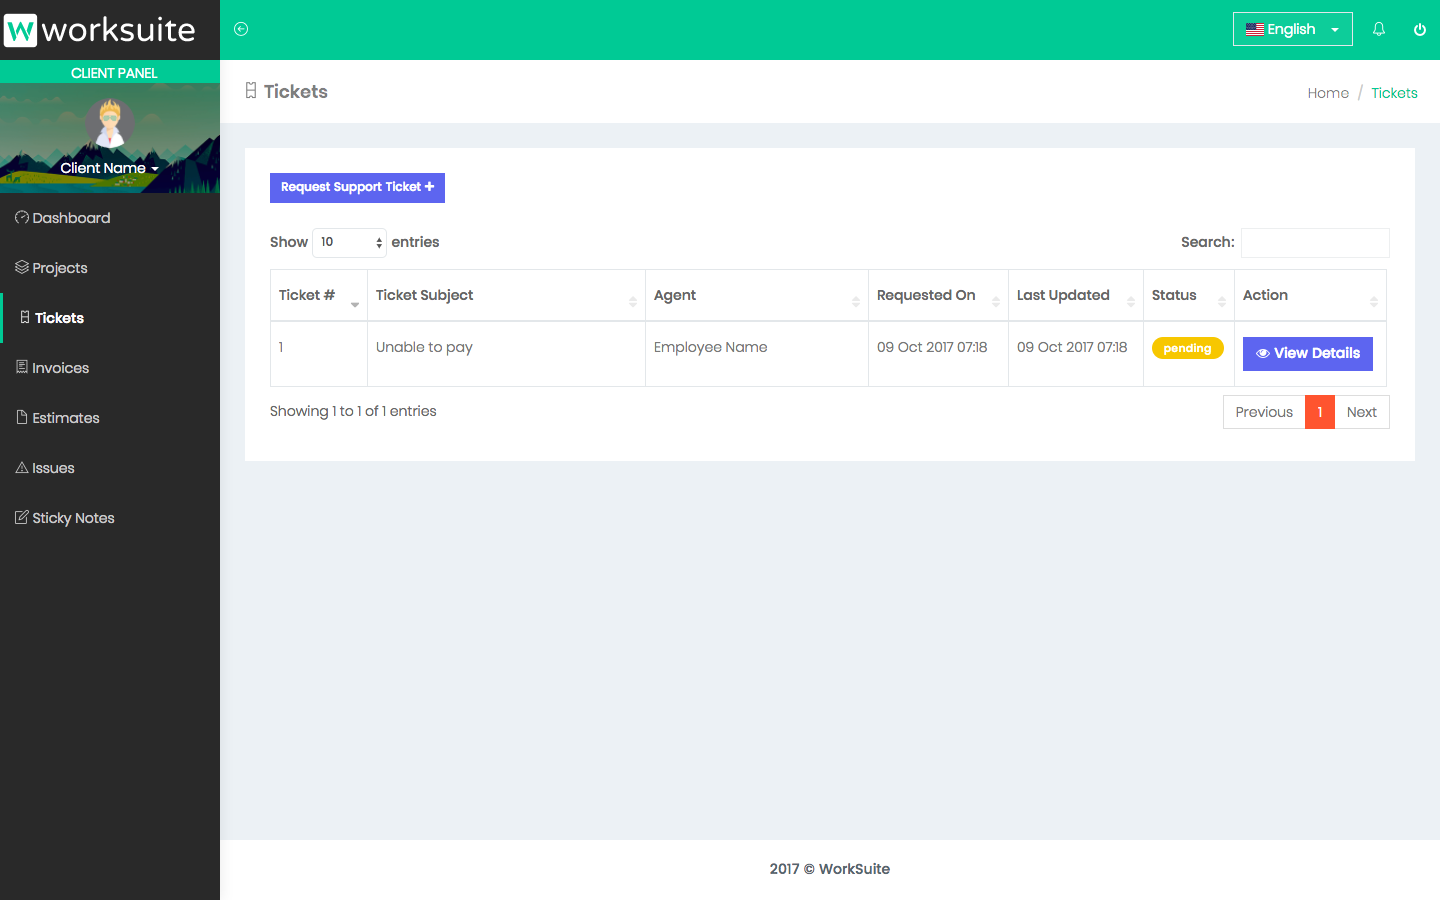The height and width of the screenshot is (900, 1440).
Task: Open the Issues sidebar item
Action: [53, 468]
